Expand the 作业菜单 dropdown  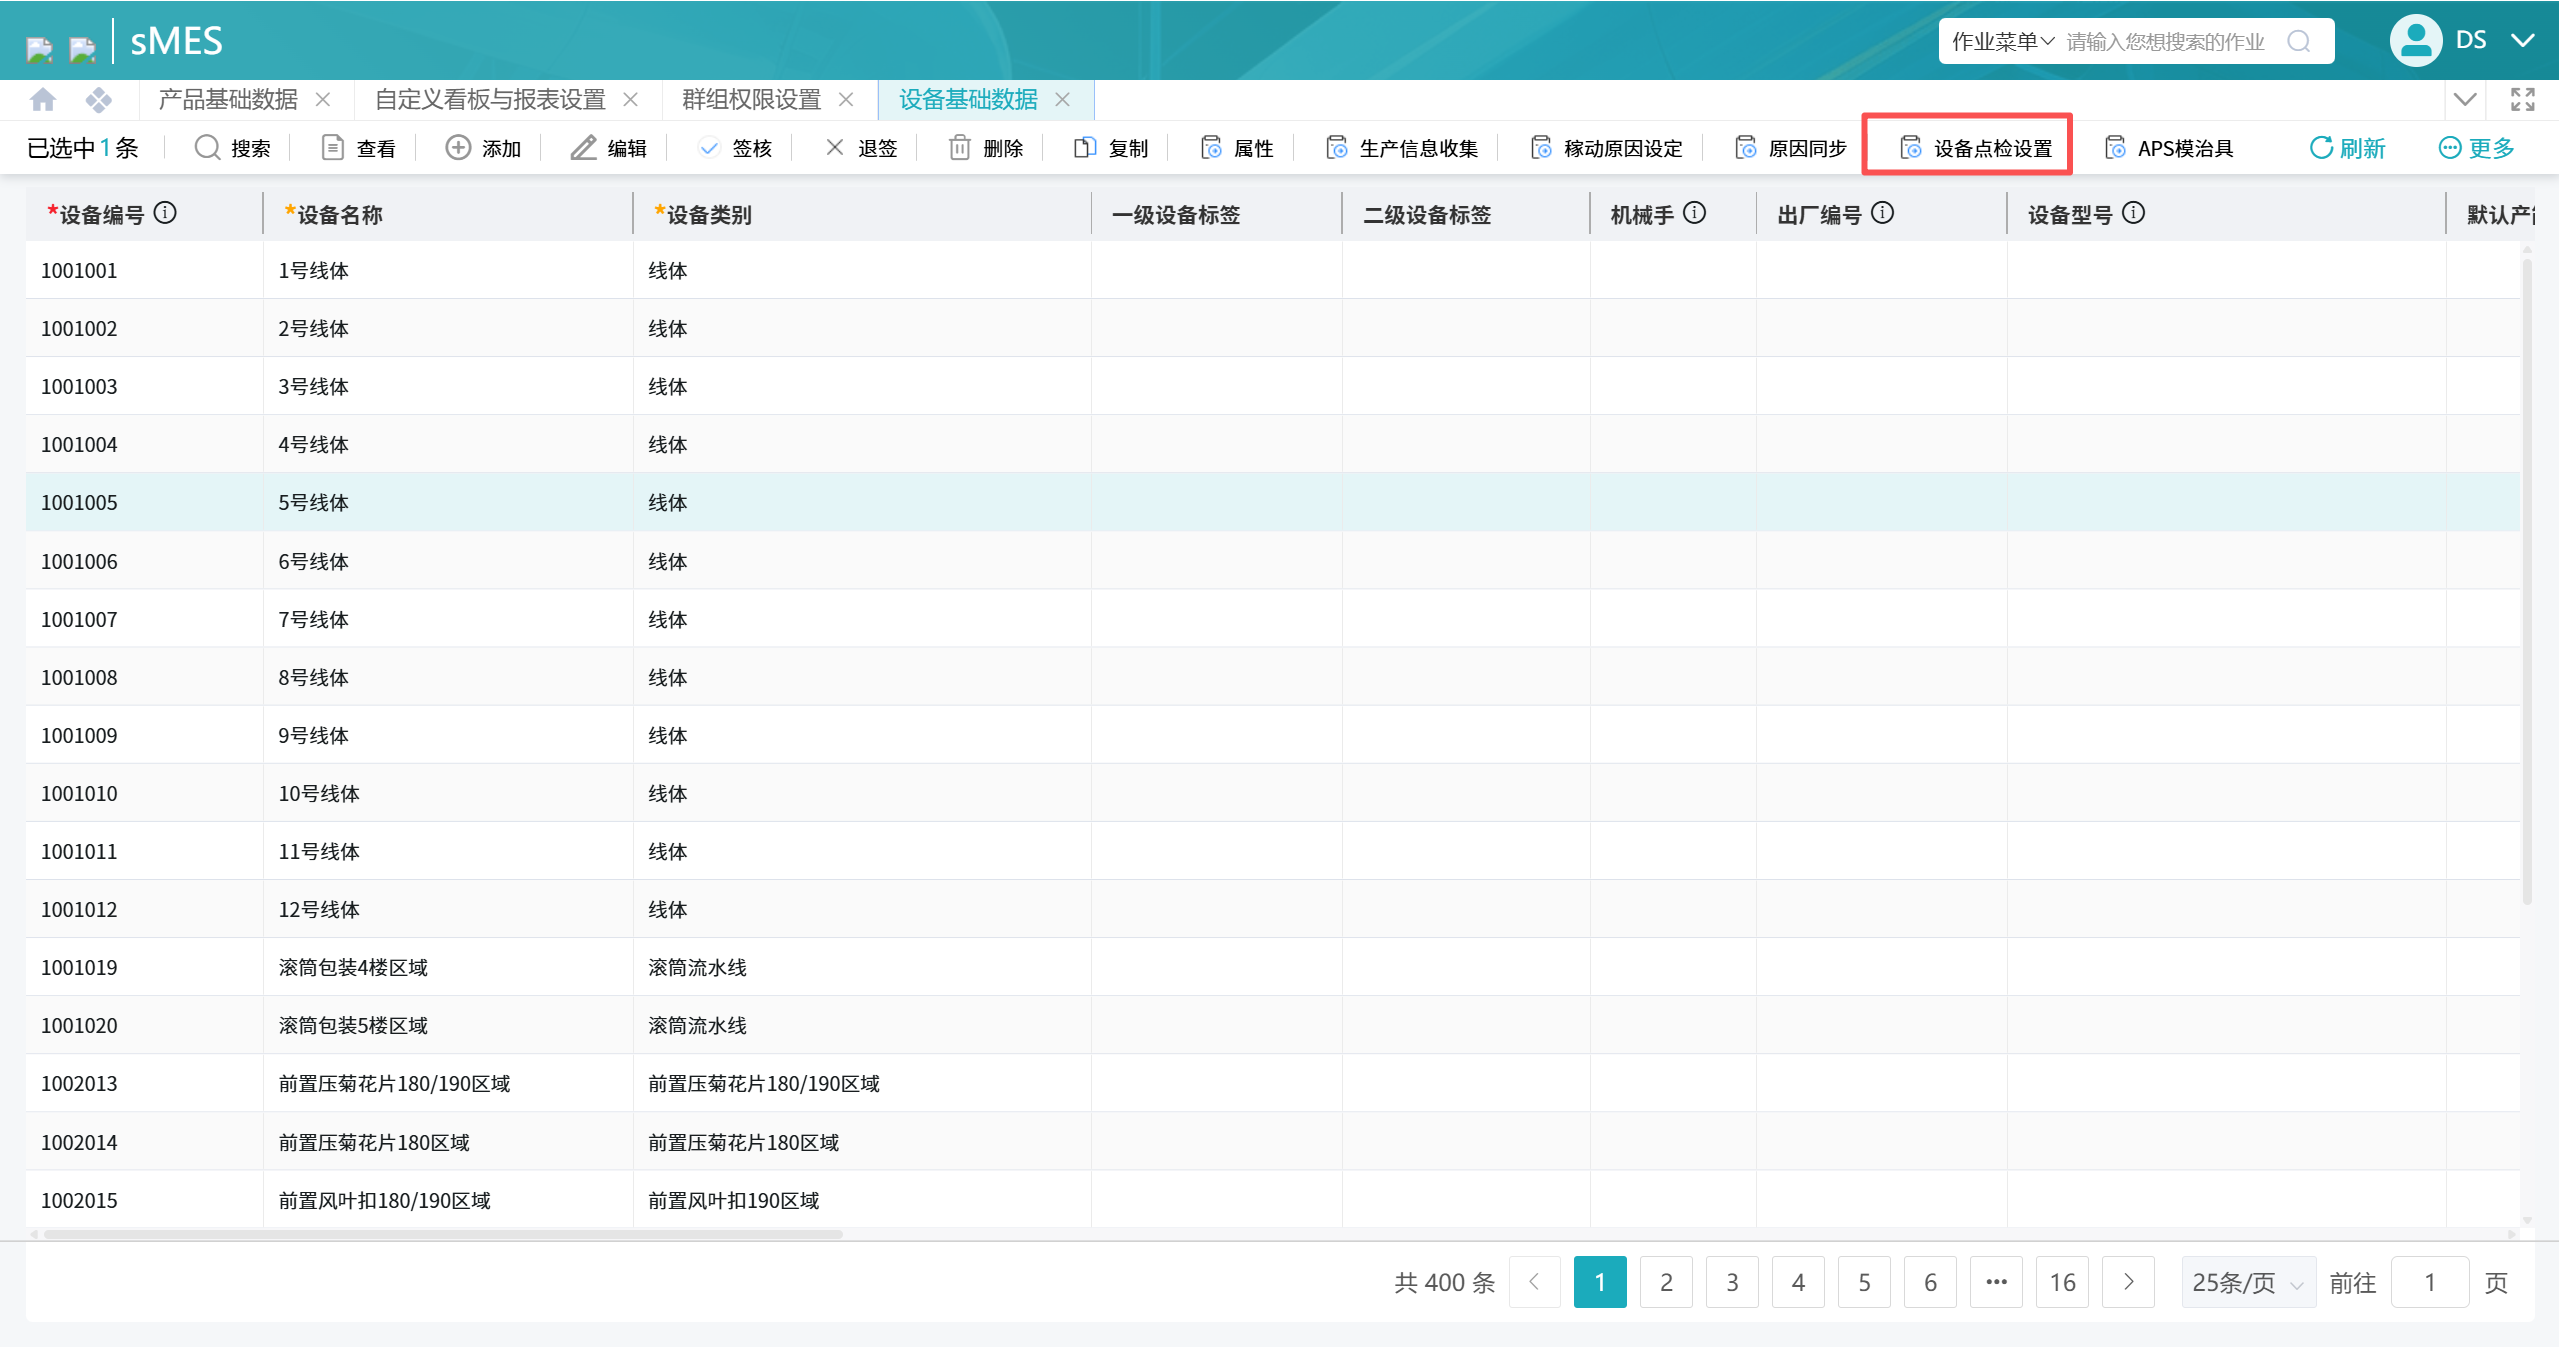2002,41
